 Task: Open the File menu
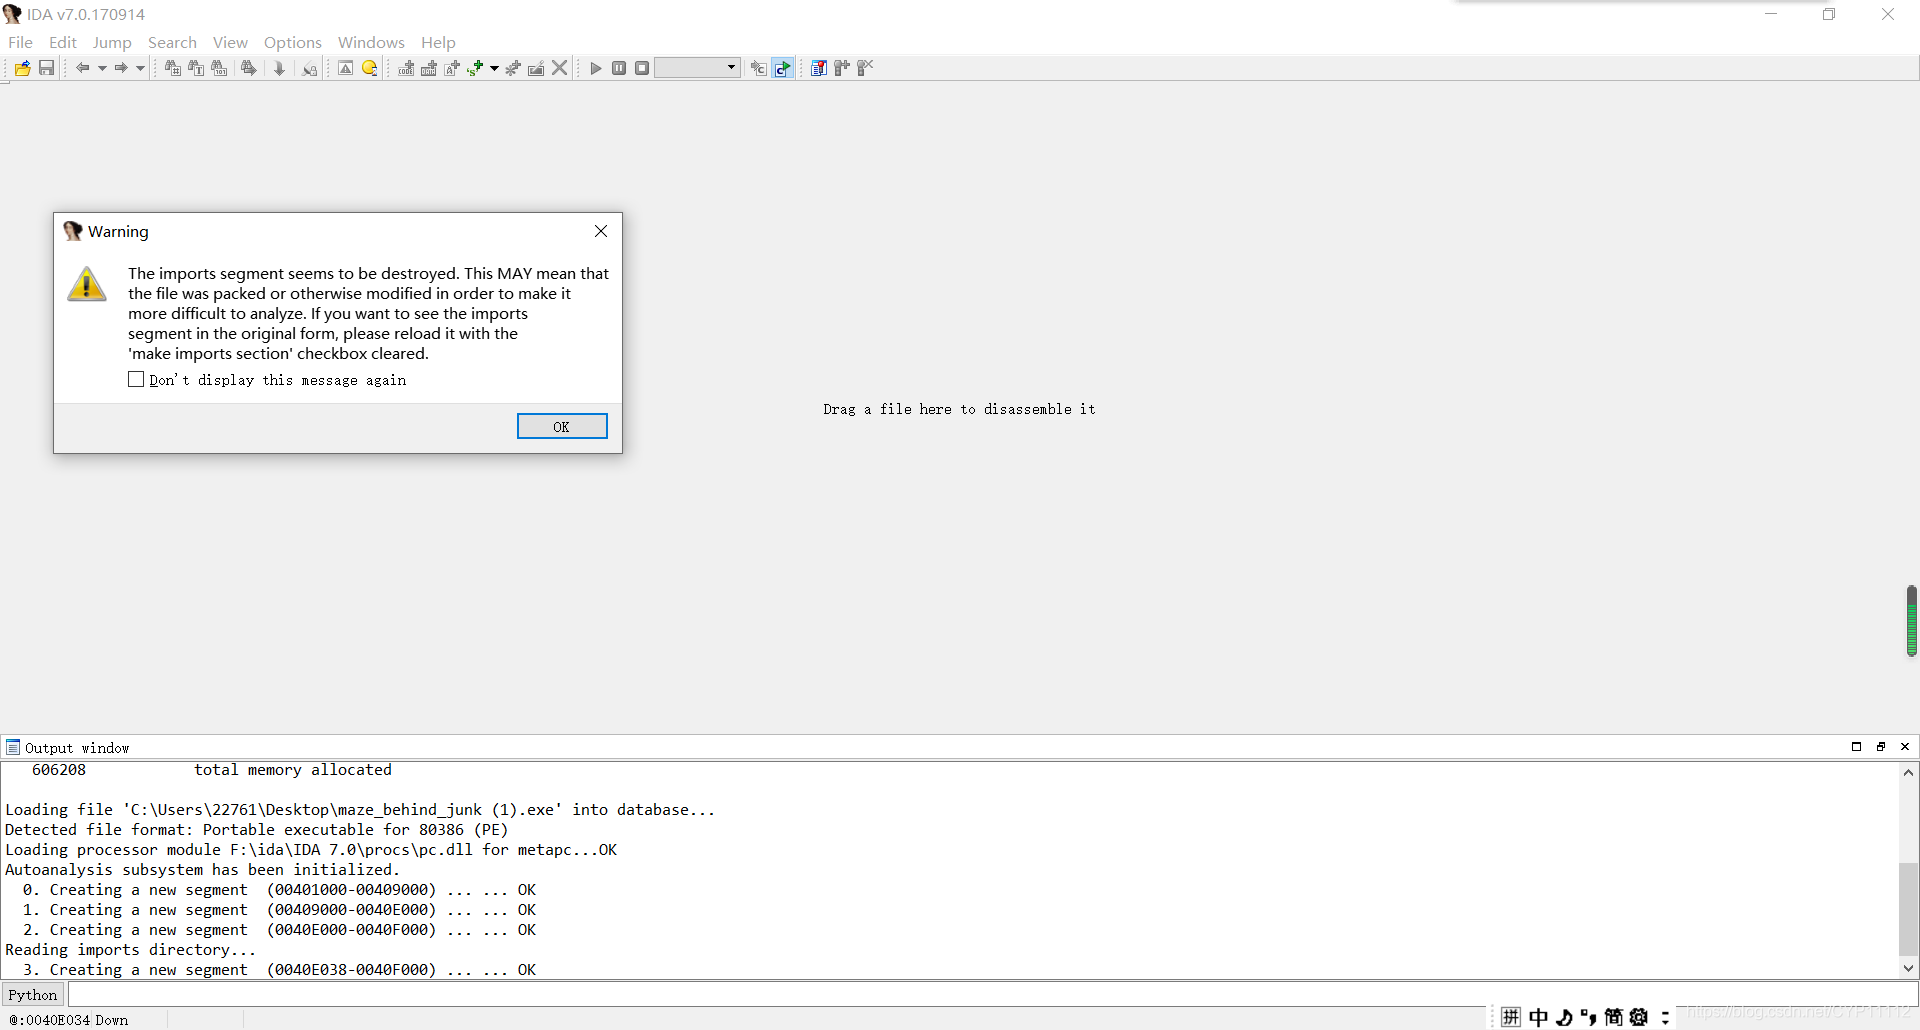coord(20,42)
